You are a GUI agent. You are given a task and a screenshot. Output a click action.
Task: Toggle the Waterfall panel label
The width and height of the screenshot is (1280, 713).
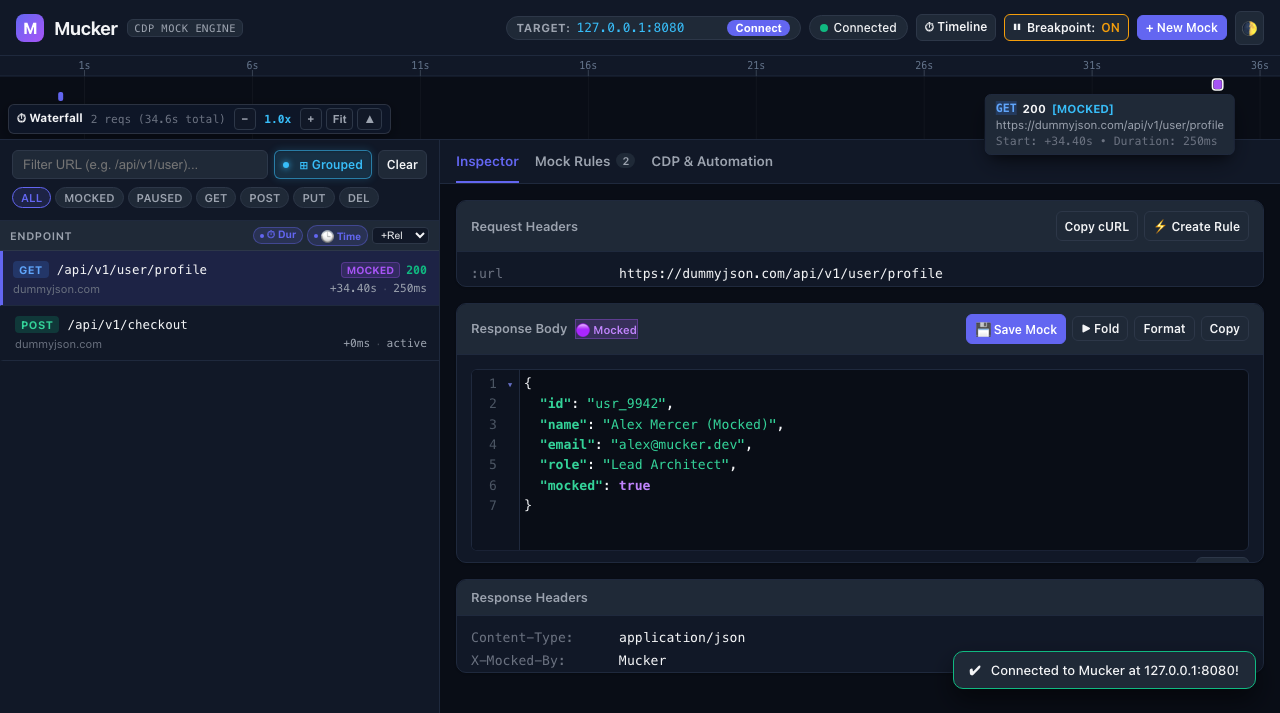[49, 118]
